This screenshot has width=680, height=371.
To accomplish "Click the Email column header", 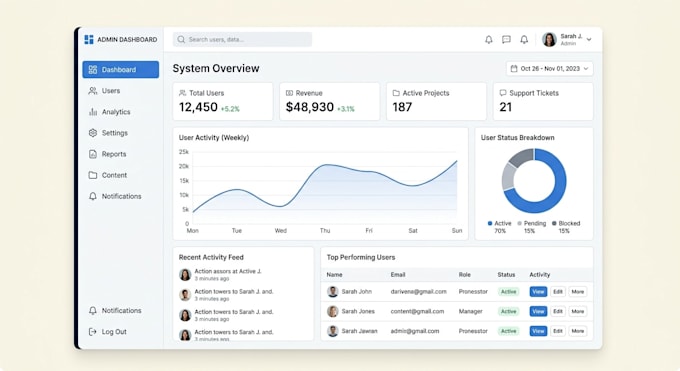I will (398, 275).
